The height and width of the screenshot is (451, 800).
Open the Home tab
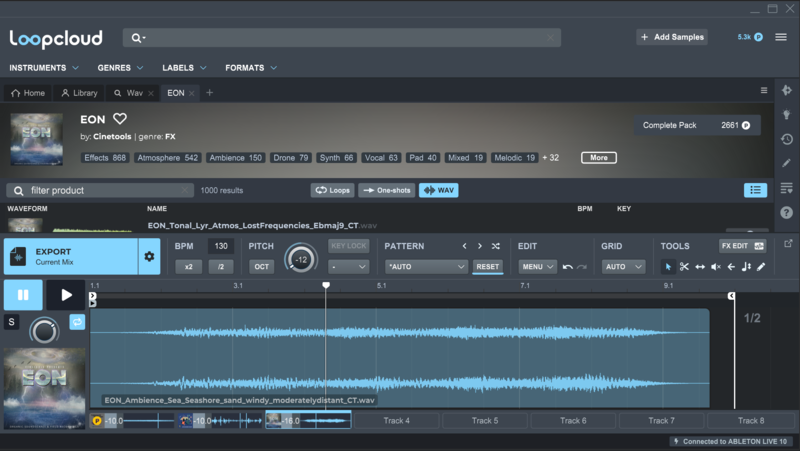pos(28,93)
